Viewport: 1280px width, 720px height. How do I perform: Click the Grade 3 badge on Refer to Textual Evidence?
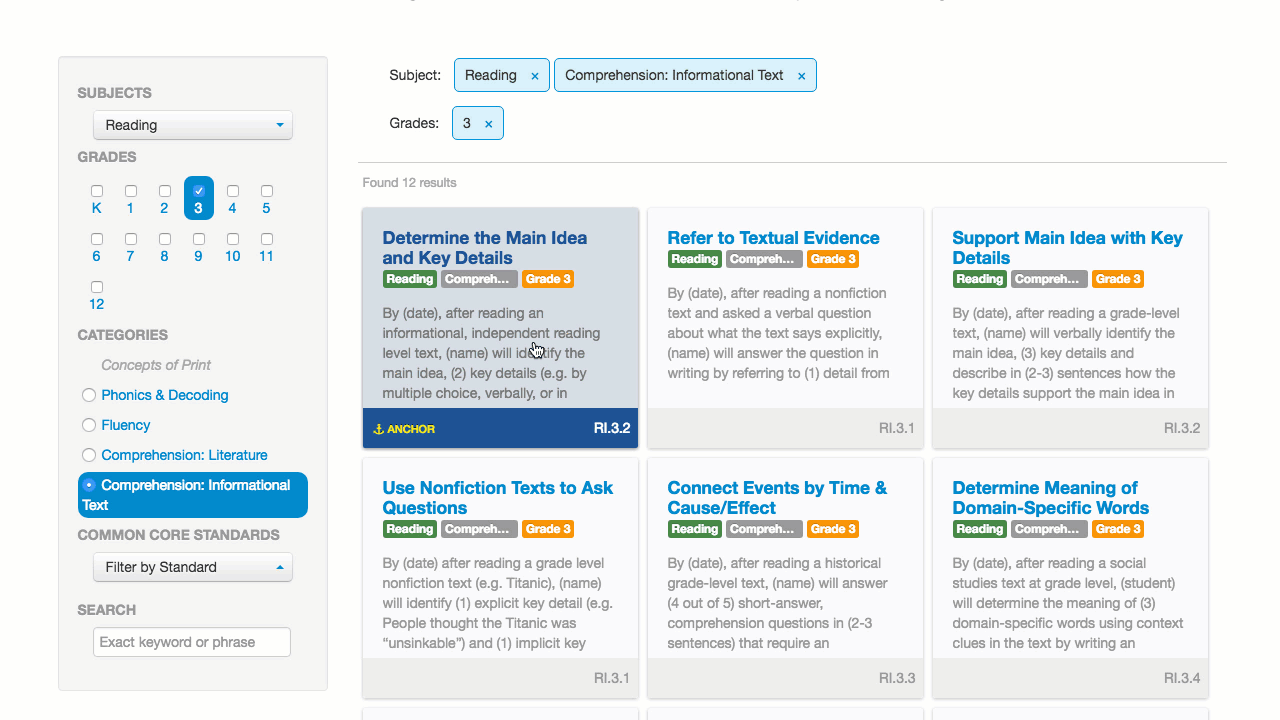click(833, 259)
